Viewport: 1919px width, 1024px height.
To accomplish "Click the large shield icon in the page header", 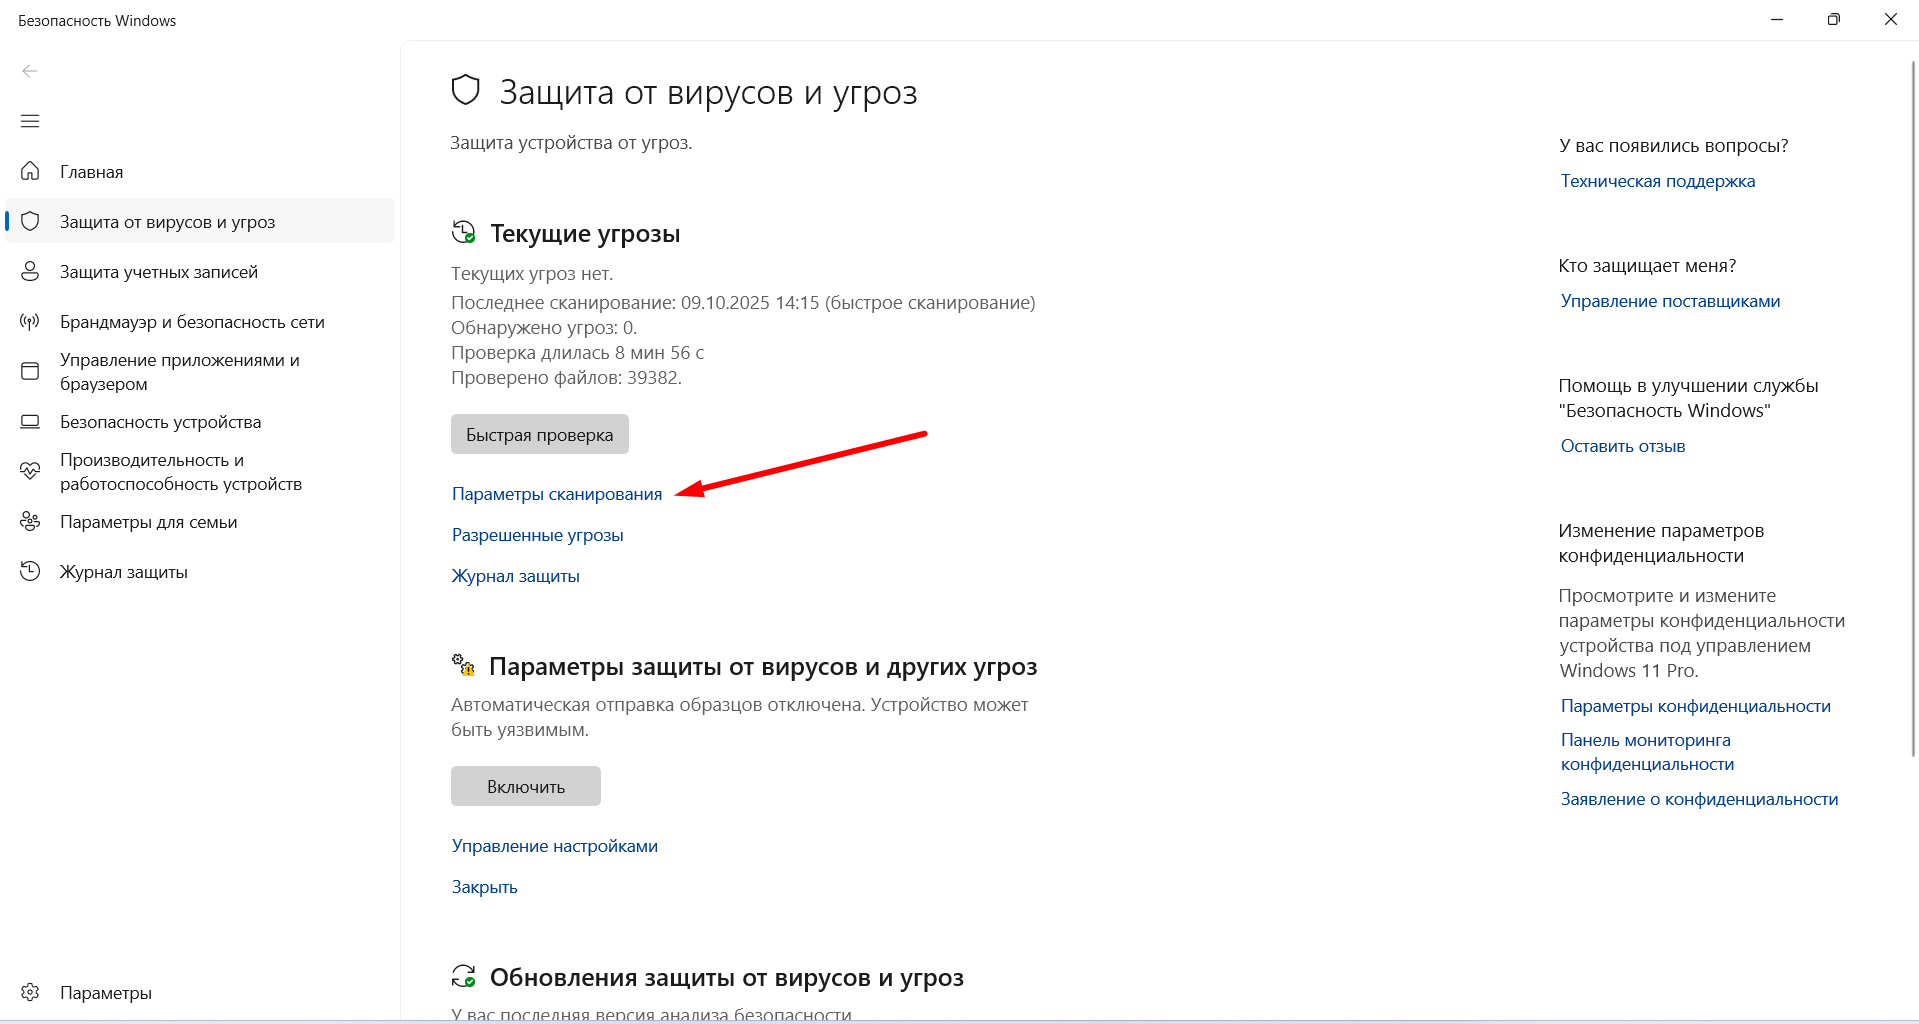I will coord(466,90).
